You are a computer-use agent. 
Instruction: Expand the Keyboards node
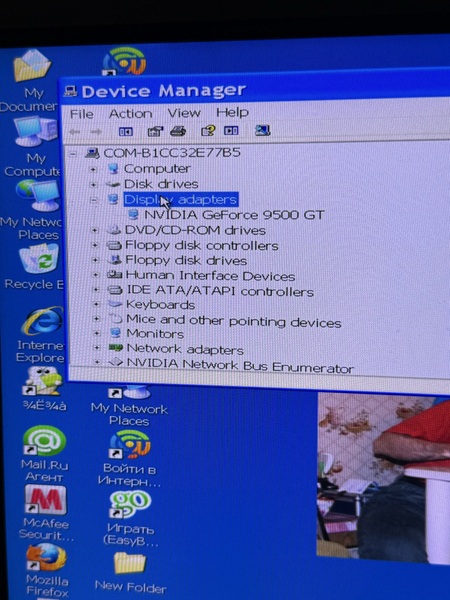click(x=96, y=304)
